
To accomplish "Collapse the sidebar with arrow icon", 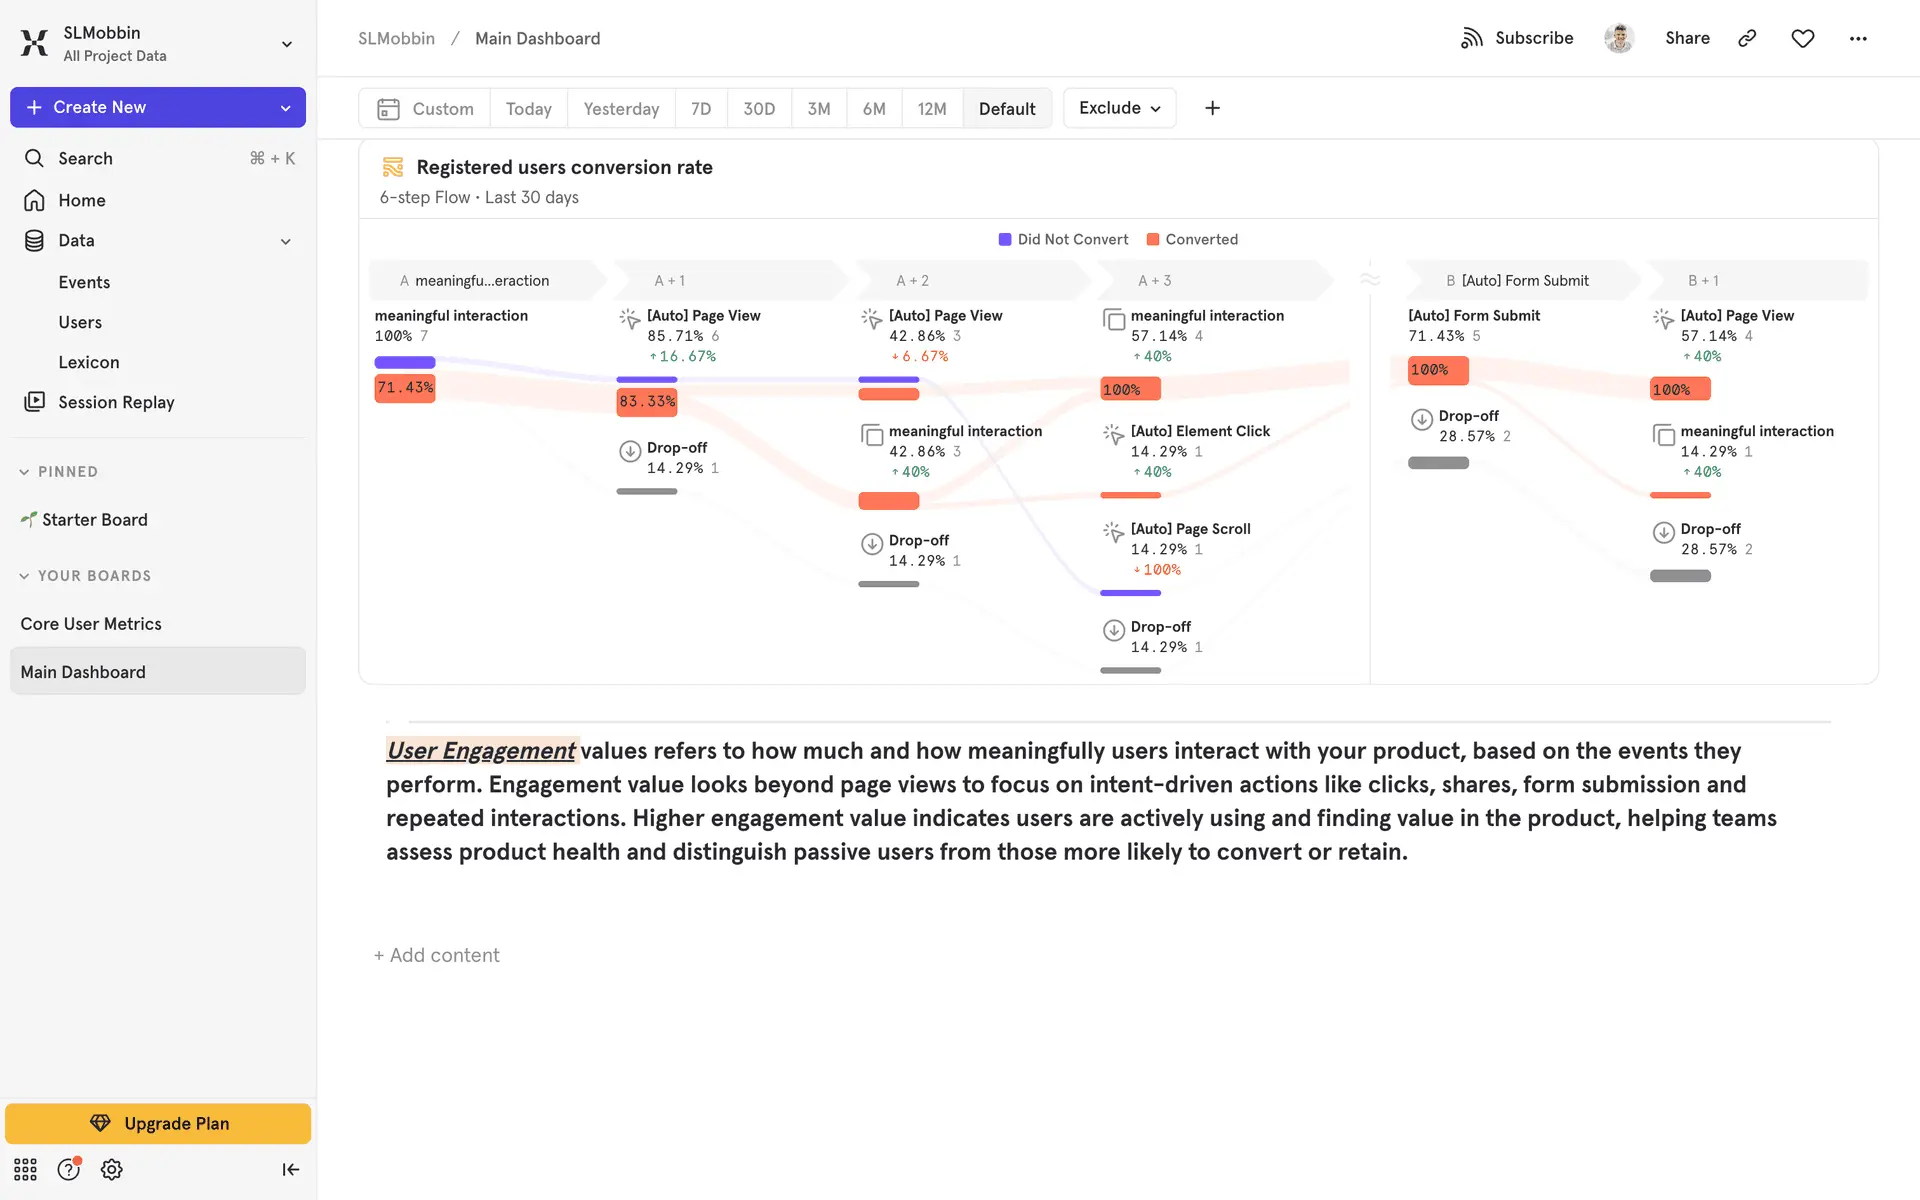I will (290, 1169).
